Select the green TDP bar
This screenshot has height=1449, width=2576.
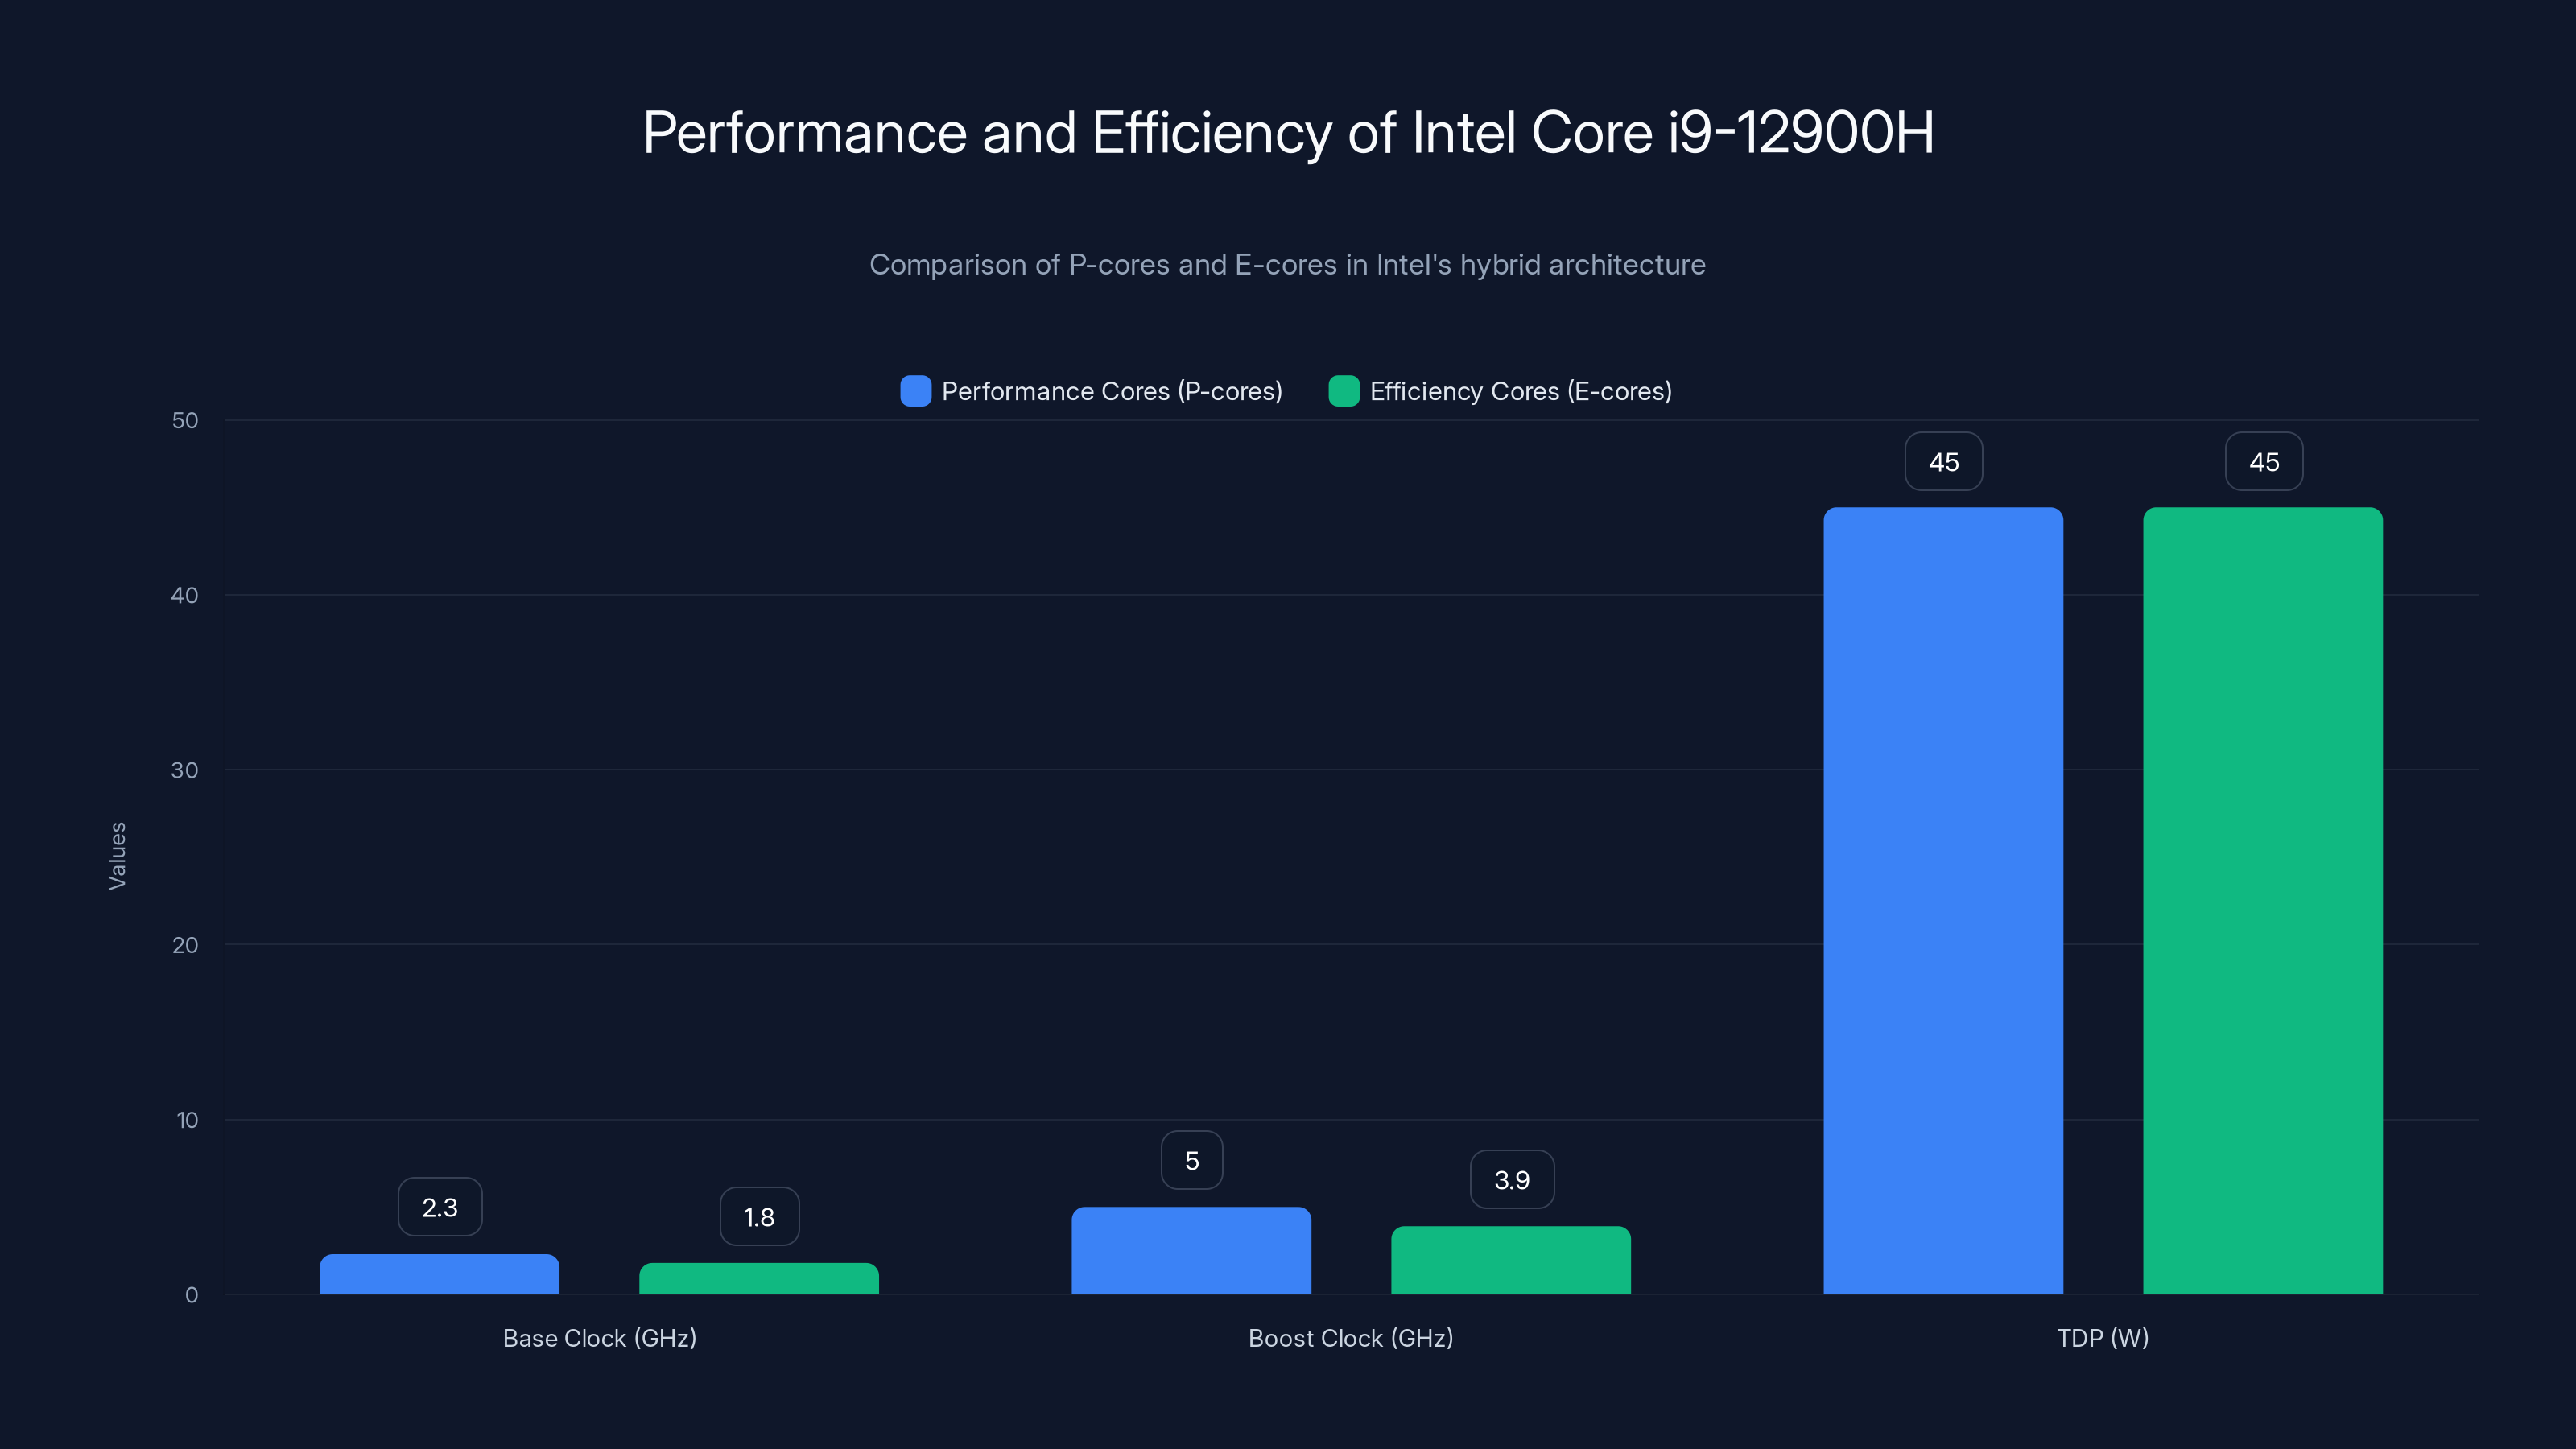coord(2263,900)
